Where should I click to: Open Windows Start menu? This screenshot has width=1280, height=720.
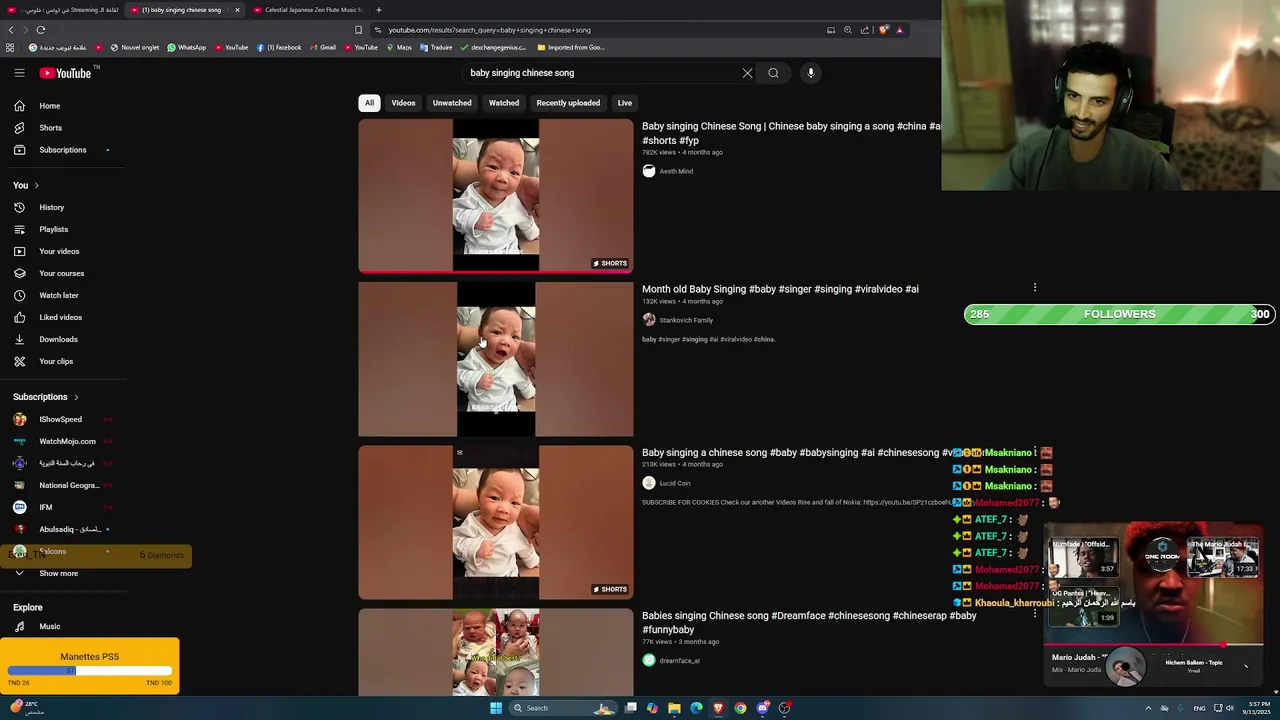(495, 708)
